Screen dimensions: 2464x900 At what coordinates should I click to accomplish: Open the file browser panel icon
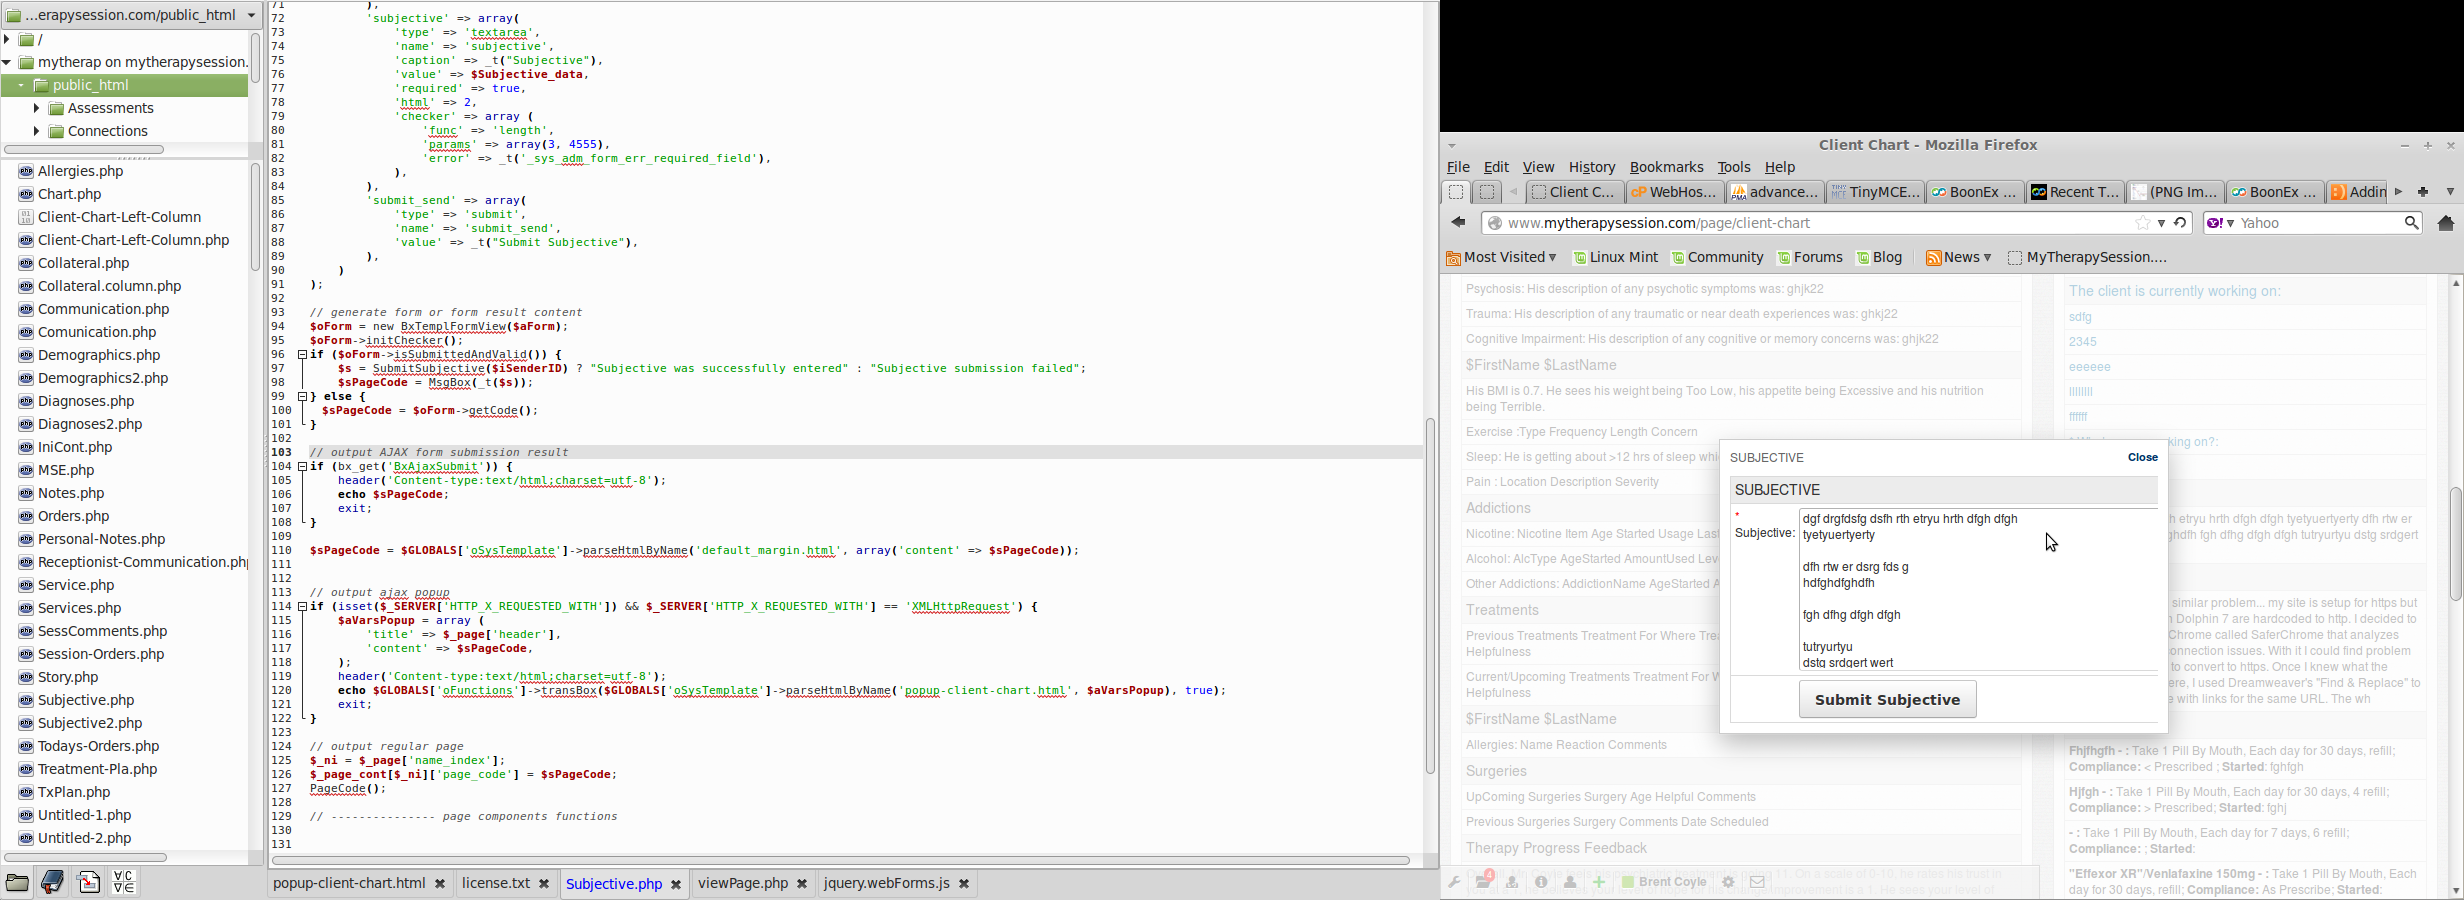point(17,882)
